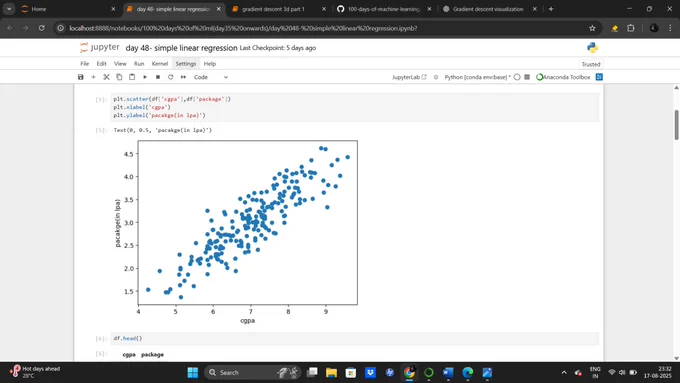680x383 pixels.
Task: Click the 'cgpa' column header in table output
Action: coord(129,355)
